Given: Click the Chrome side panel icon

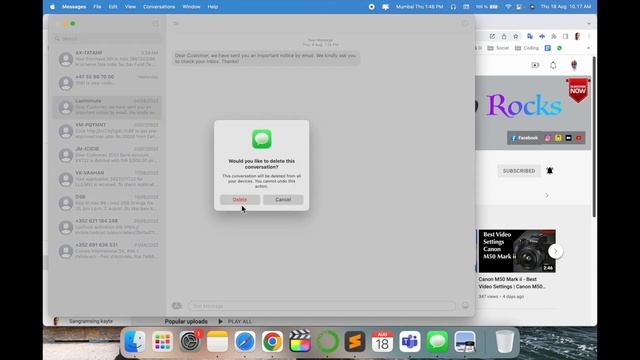Looking at the screenshot, I should 565,36.
